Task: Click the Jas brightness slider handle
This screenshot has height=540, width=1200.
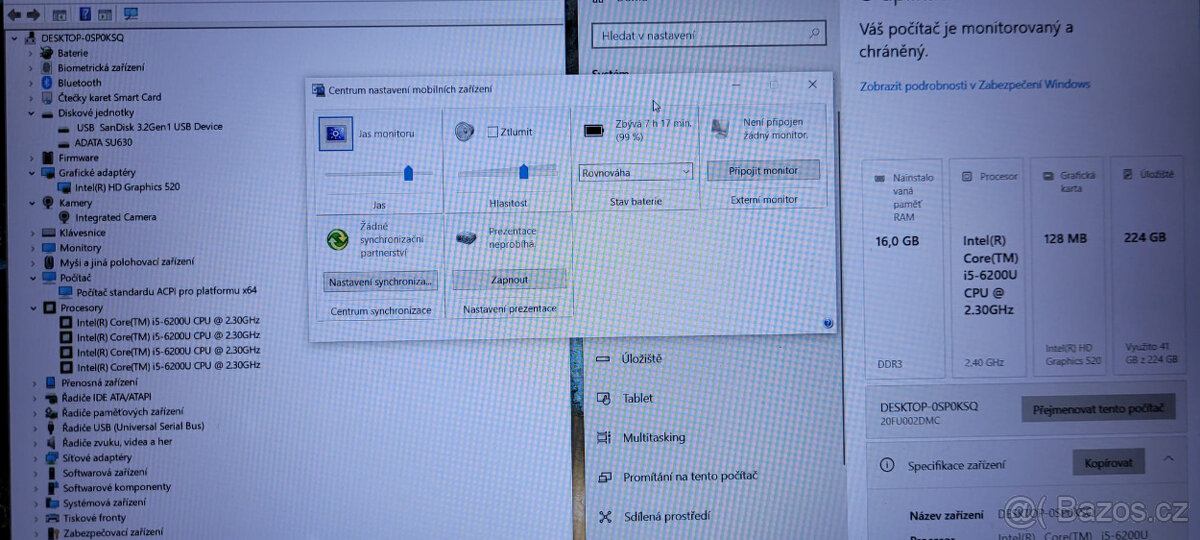Action: click(408, 173)
